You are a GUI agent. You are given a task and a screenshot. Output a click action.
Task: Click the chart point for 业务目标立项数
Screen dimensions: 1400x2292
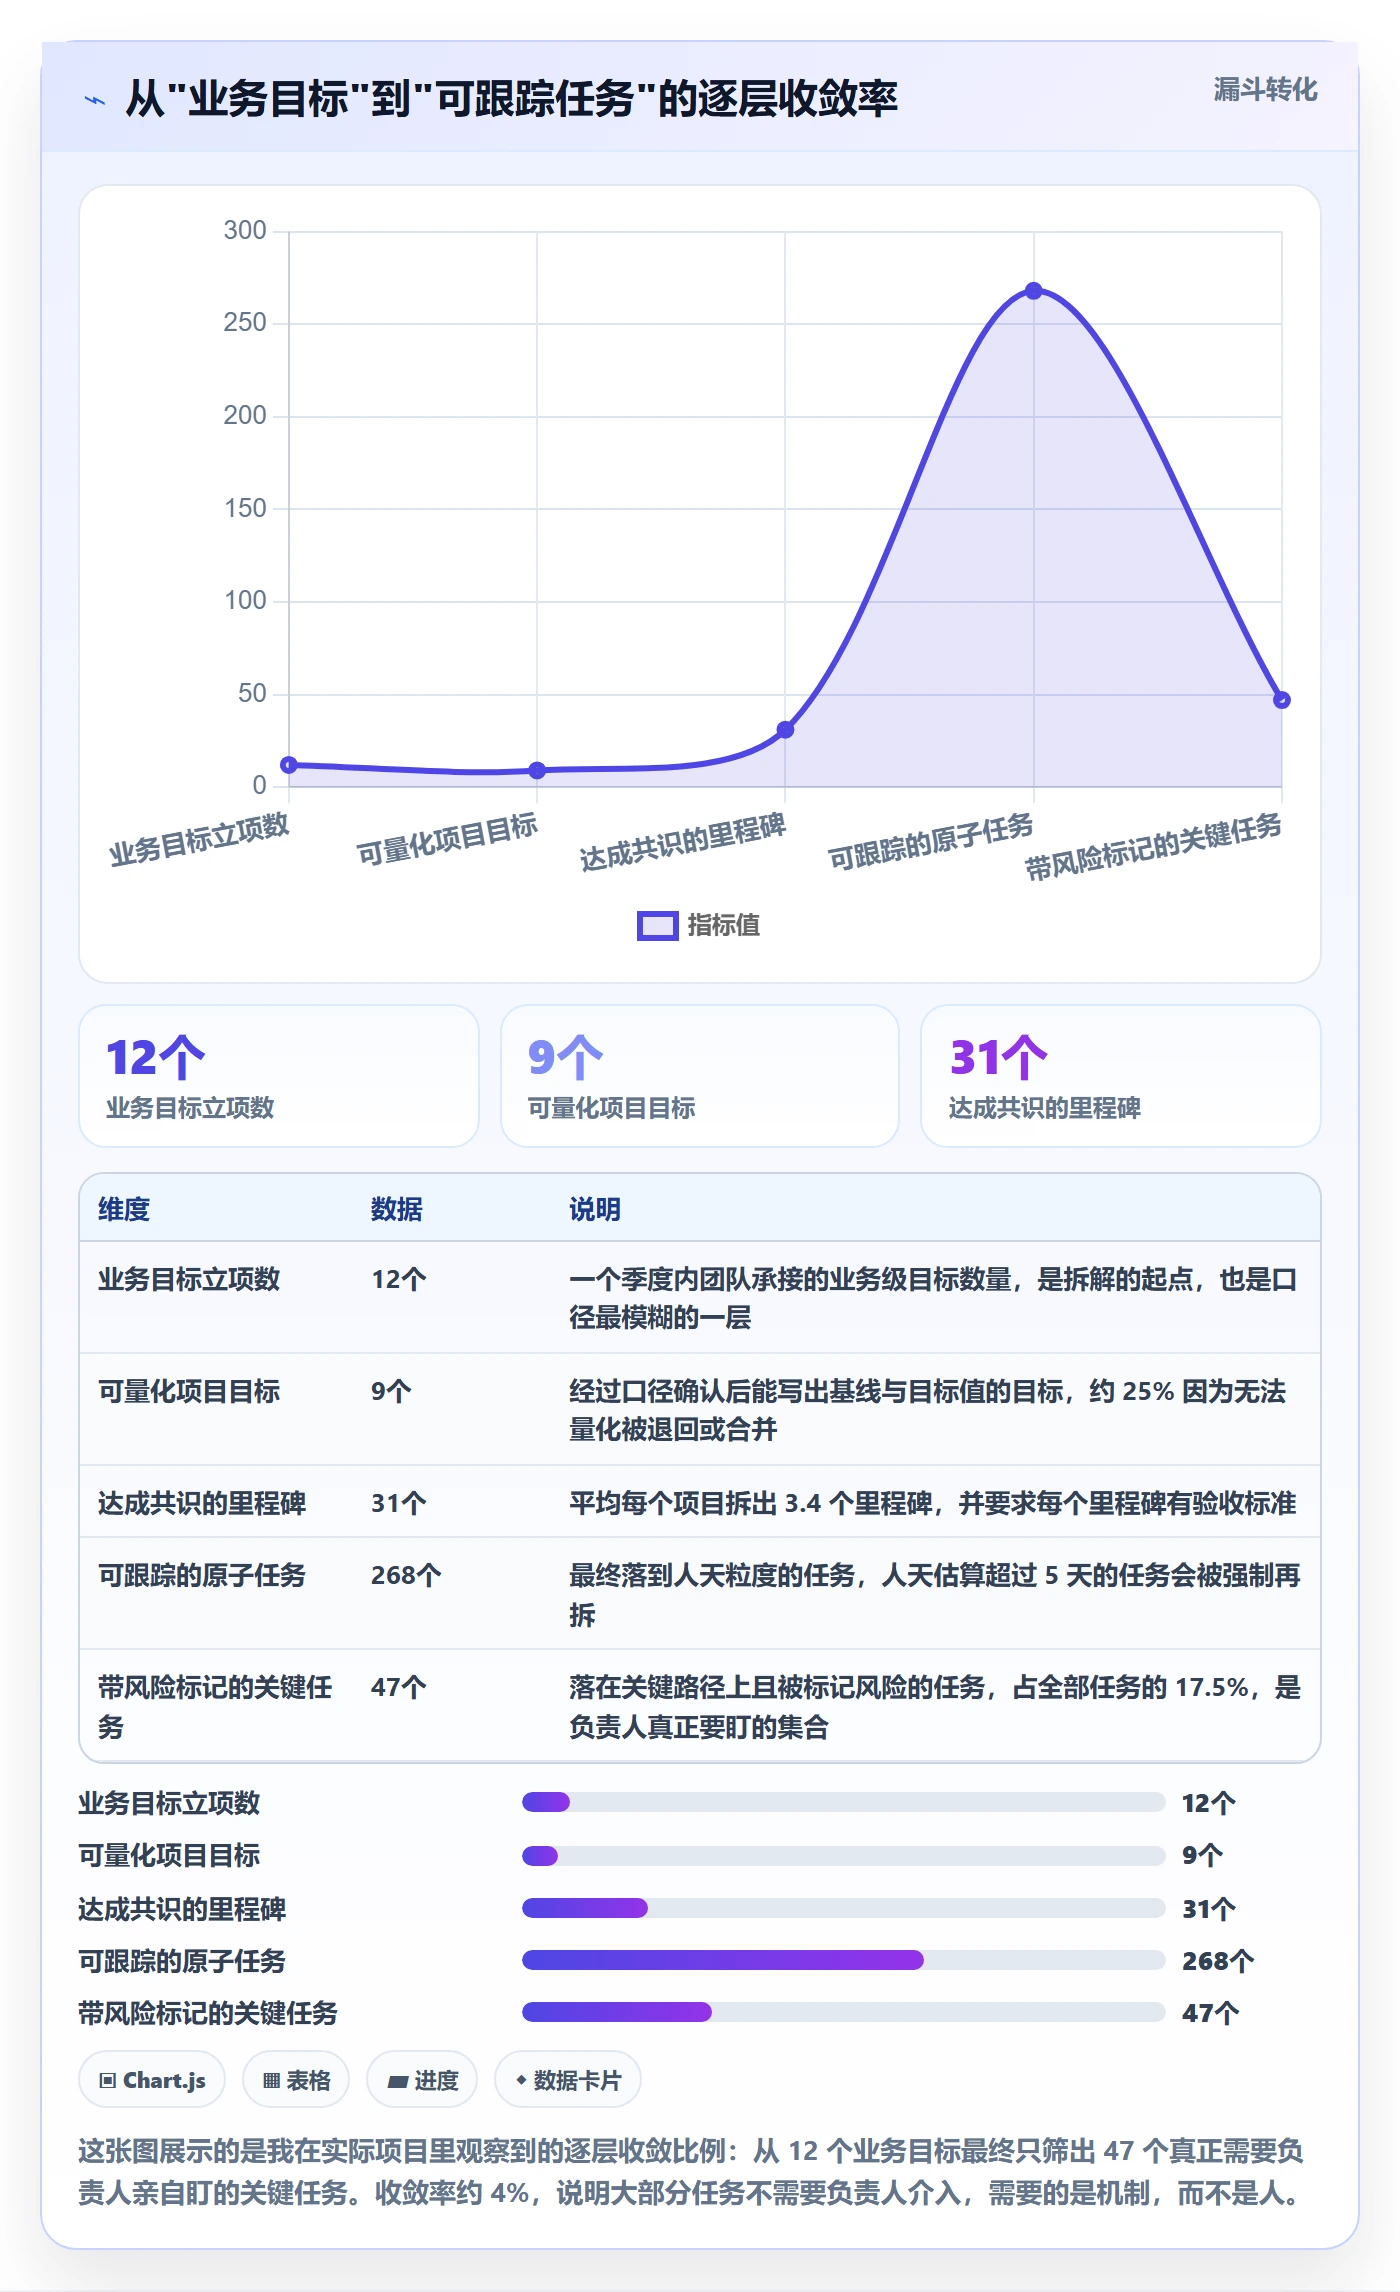pos(289,765)
